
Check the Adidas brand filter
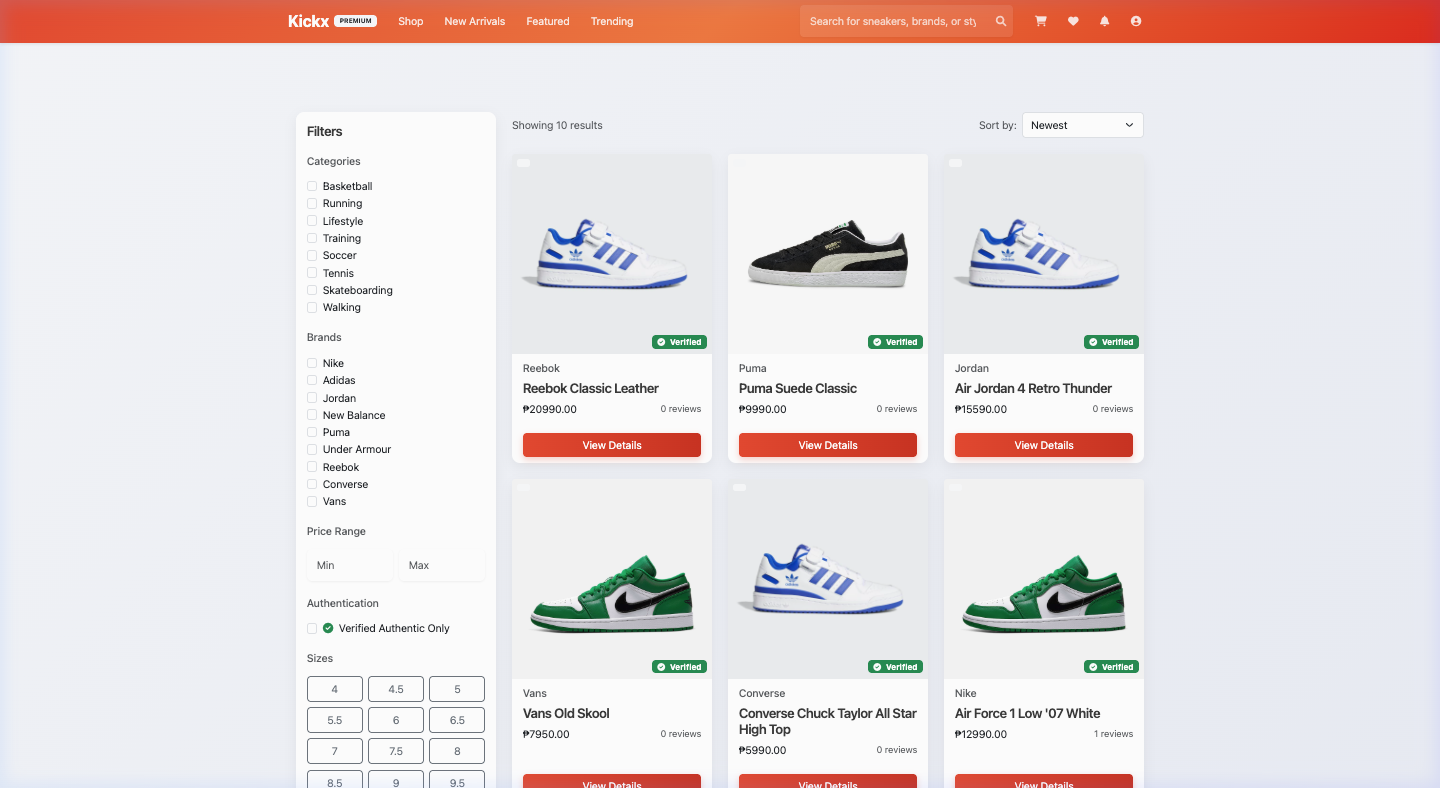(312, 380)
